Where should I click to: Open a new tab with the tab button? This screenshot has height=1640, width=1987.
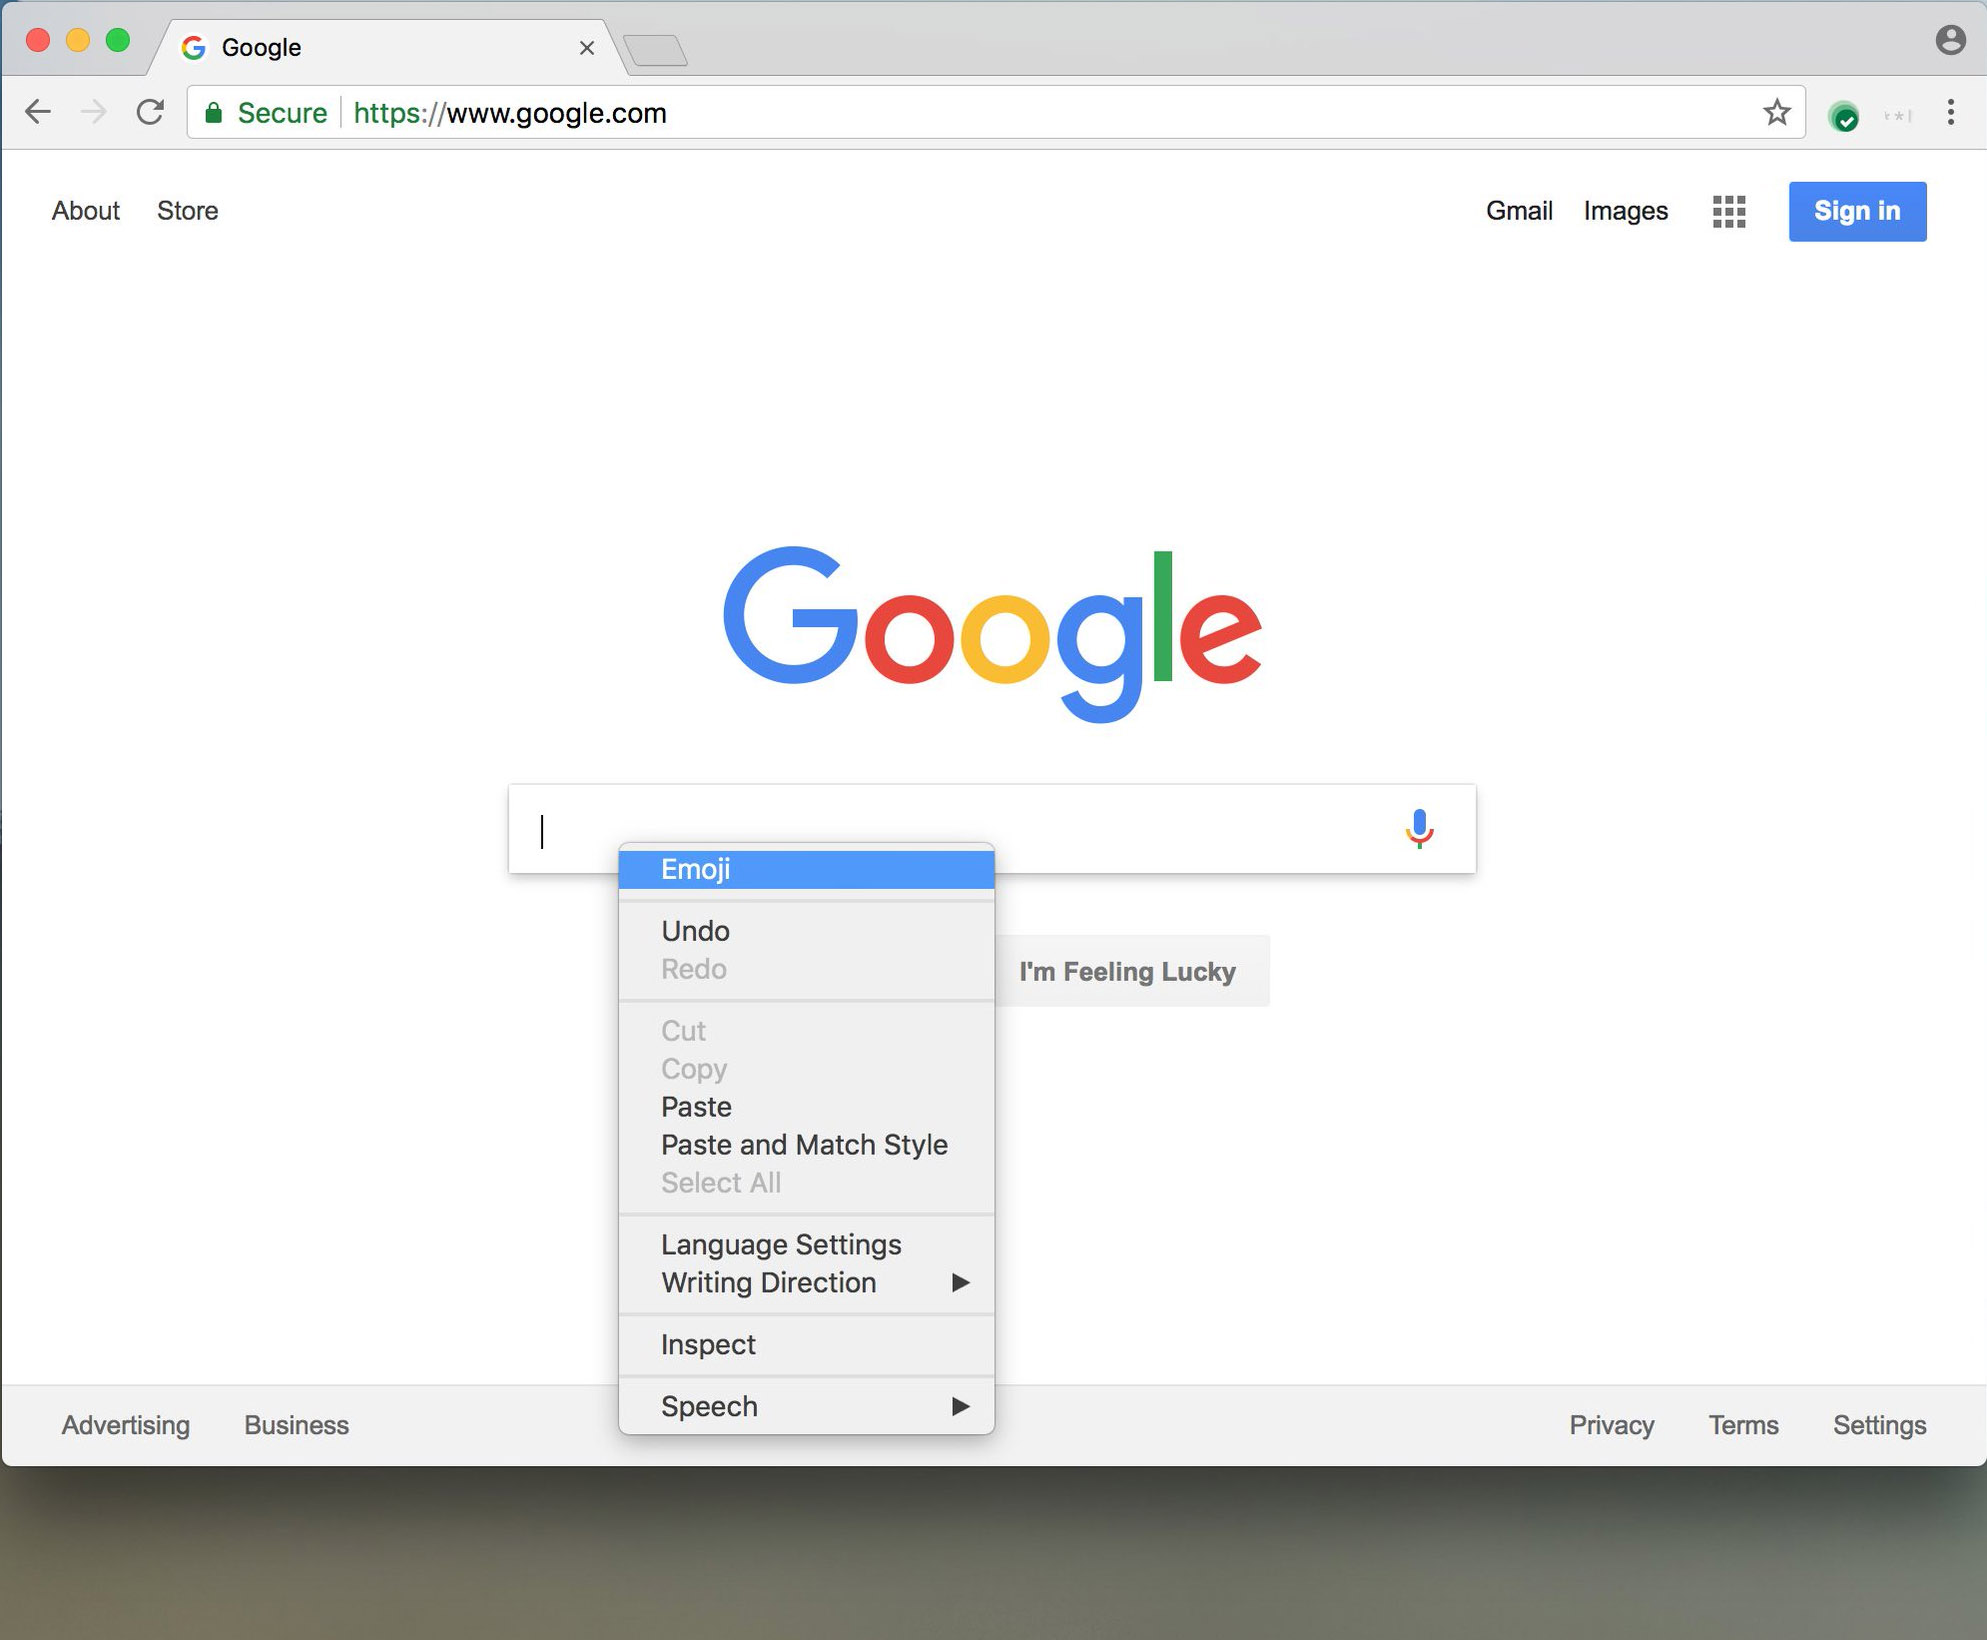click(655, 50)
